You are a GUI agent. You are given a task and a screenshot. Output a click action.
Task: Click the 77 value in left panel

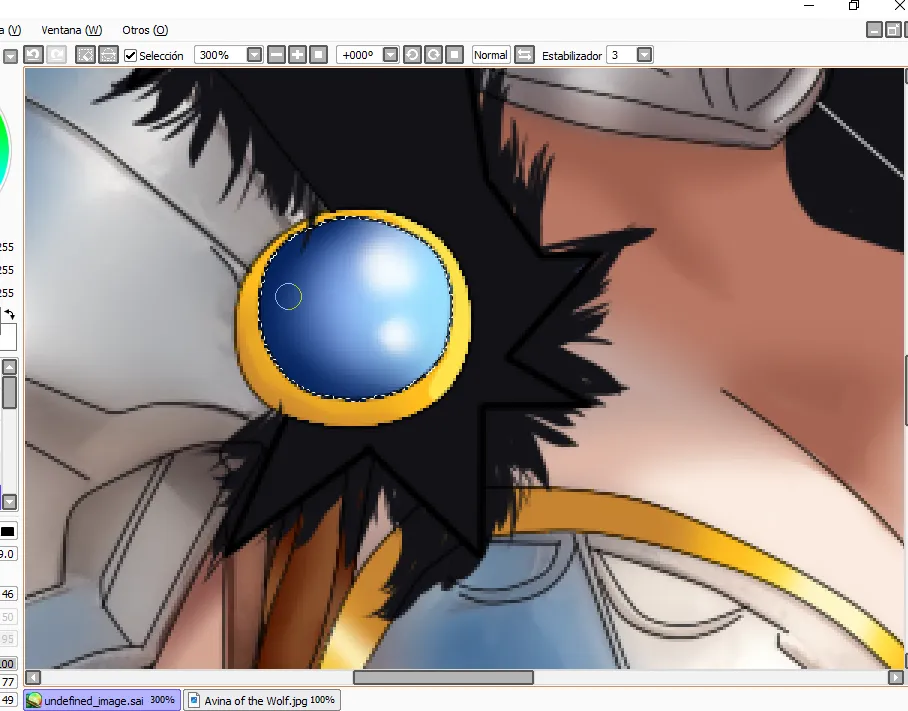pyautogui.click(x=8, y=682)
